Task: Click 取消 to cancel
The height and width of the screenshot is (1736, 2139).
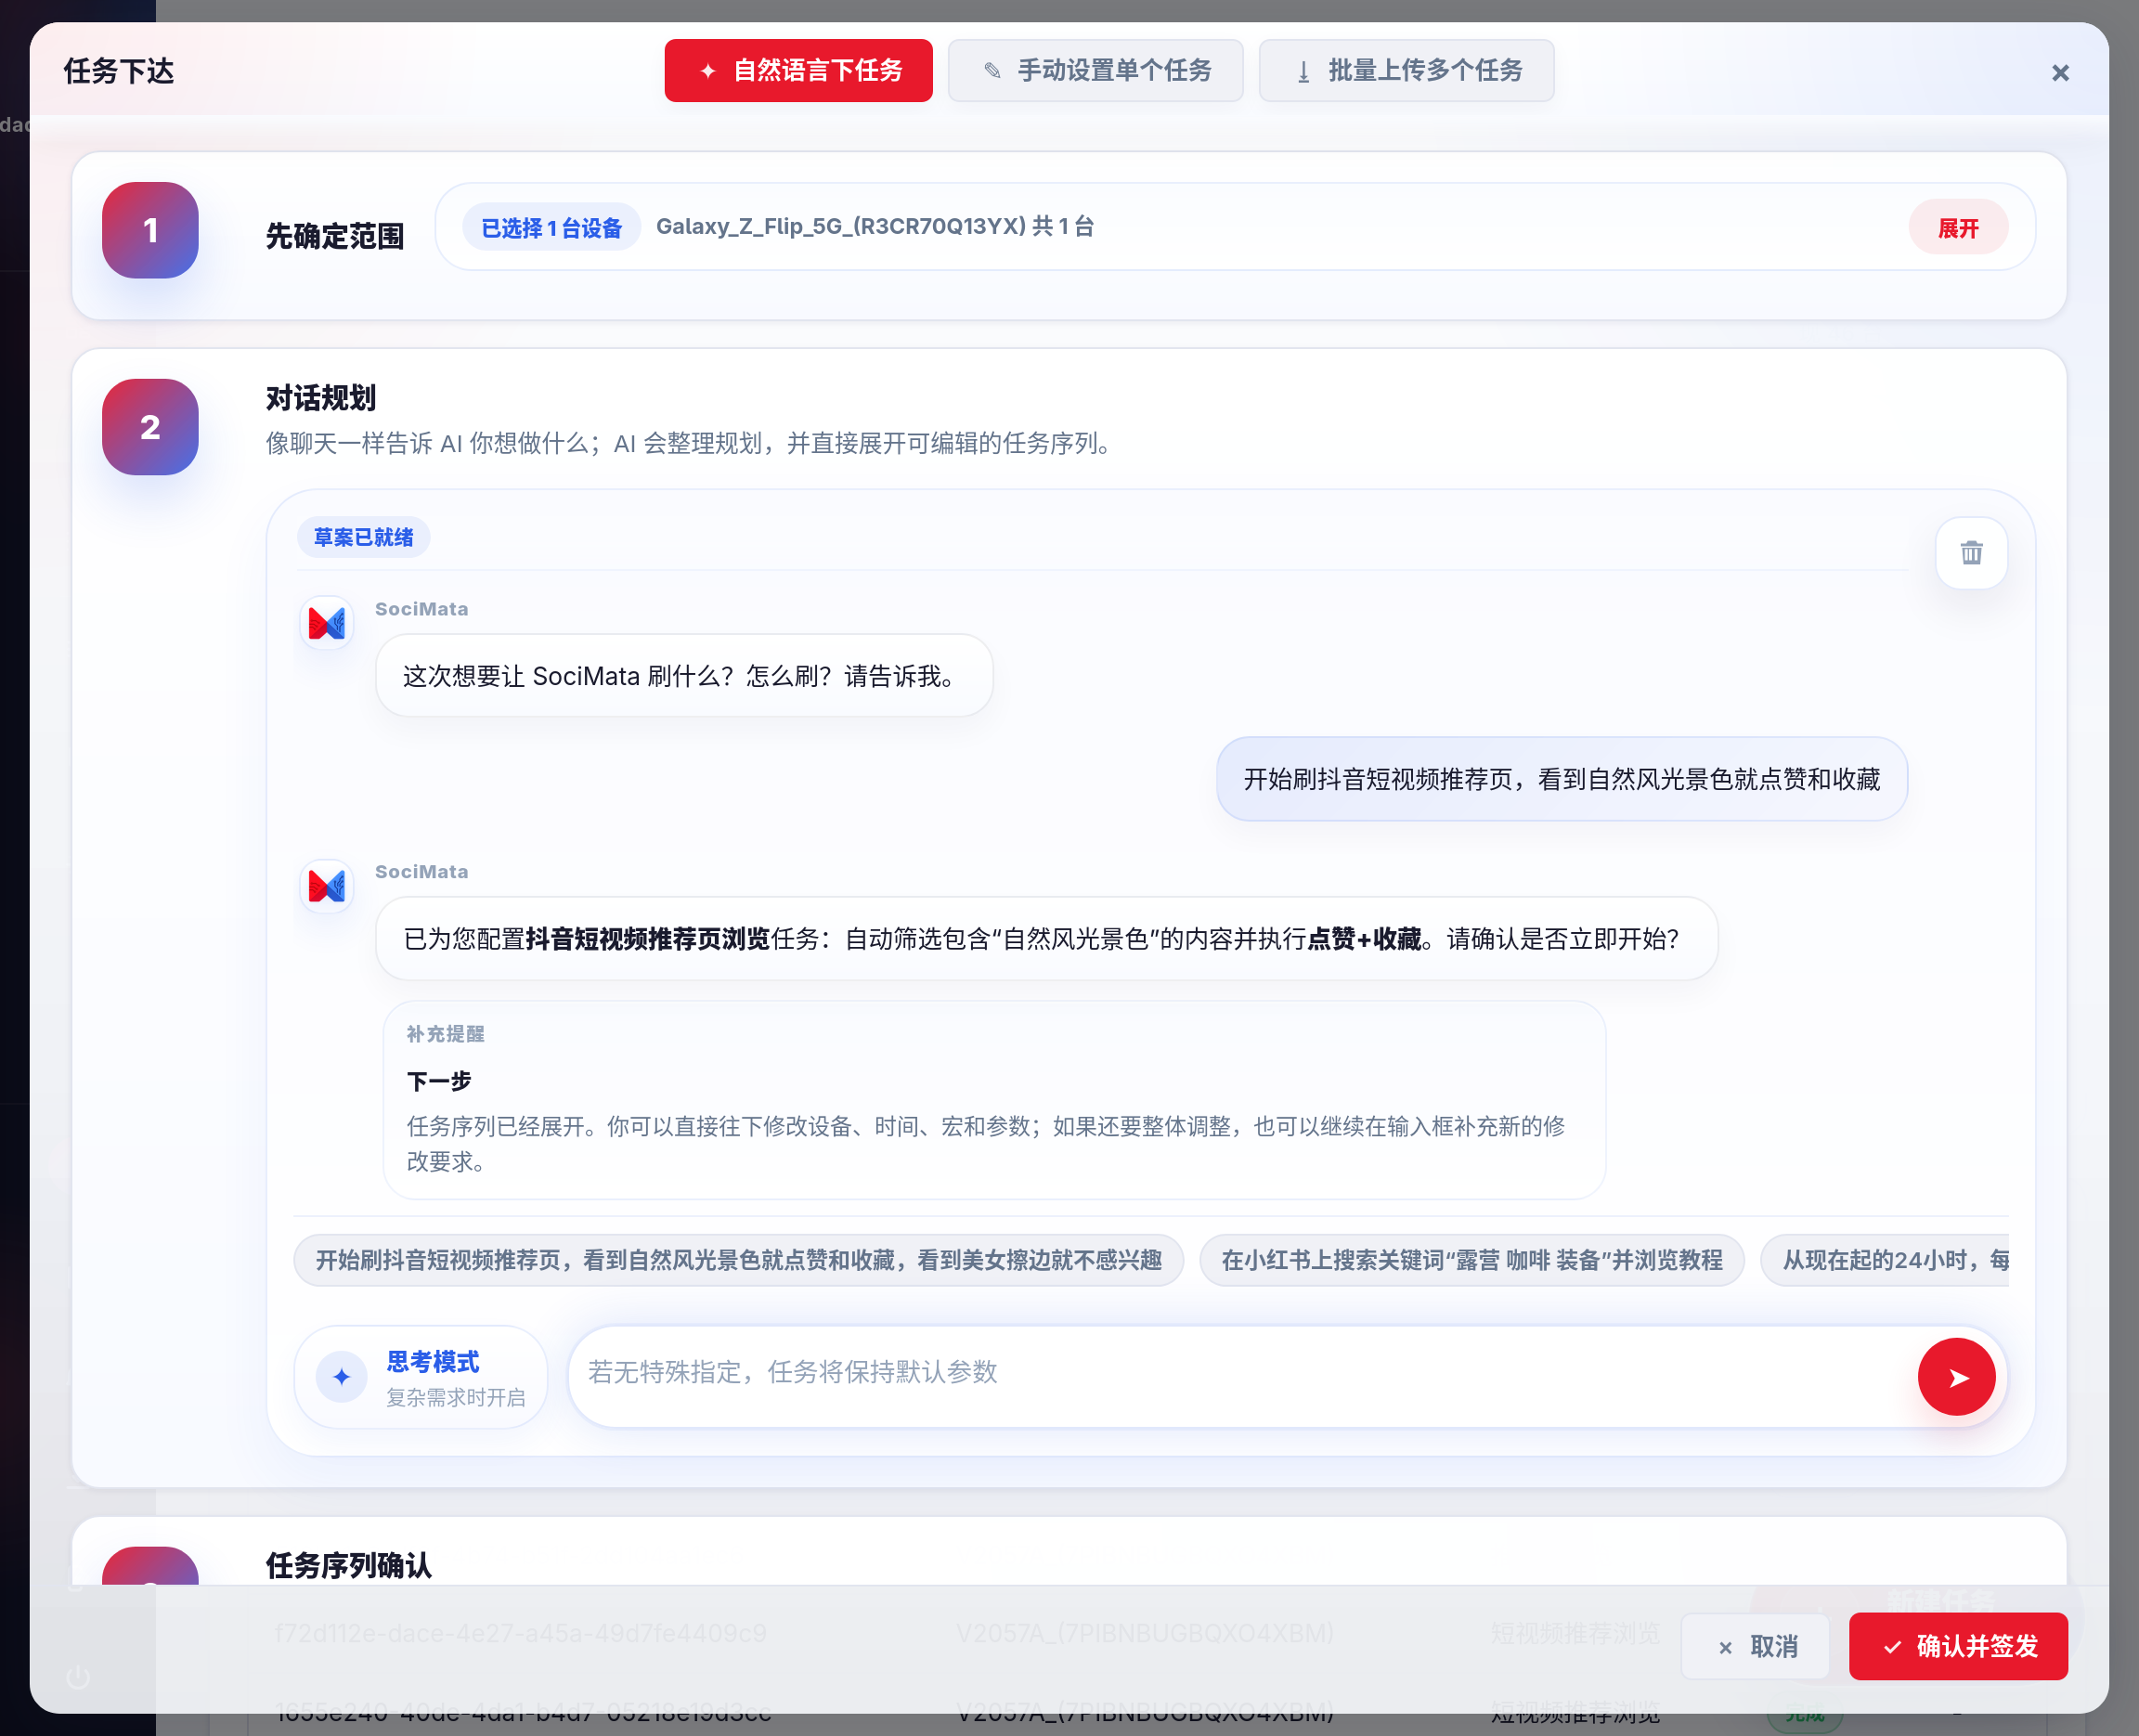Action: [x=1756, y=1646]
